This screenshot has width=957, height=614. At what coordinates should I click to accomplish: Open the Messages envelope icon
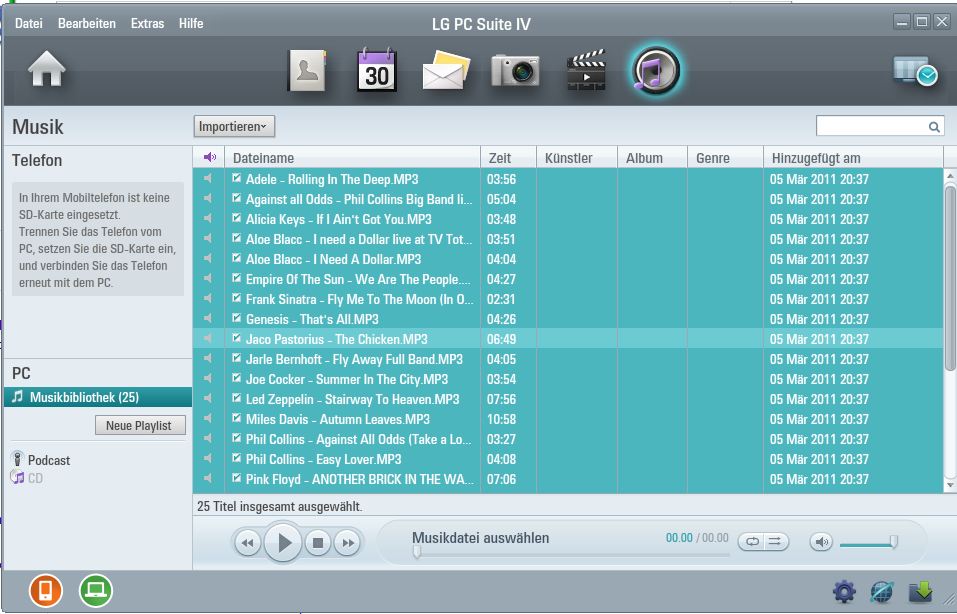click(446, 71)
